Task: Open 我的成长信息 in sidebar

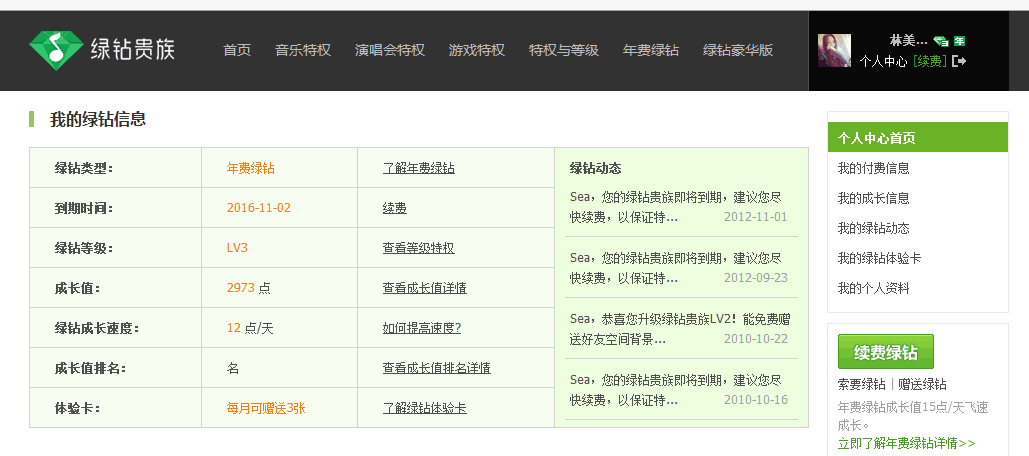Action: click(x=873, y=198)
